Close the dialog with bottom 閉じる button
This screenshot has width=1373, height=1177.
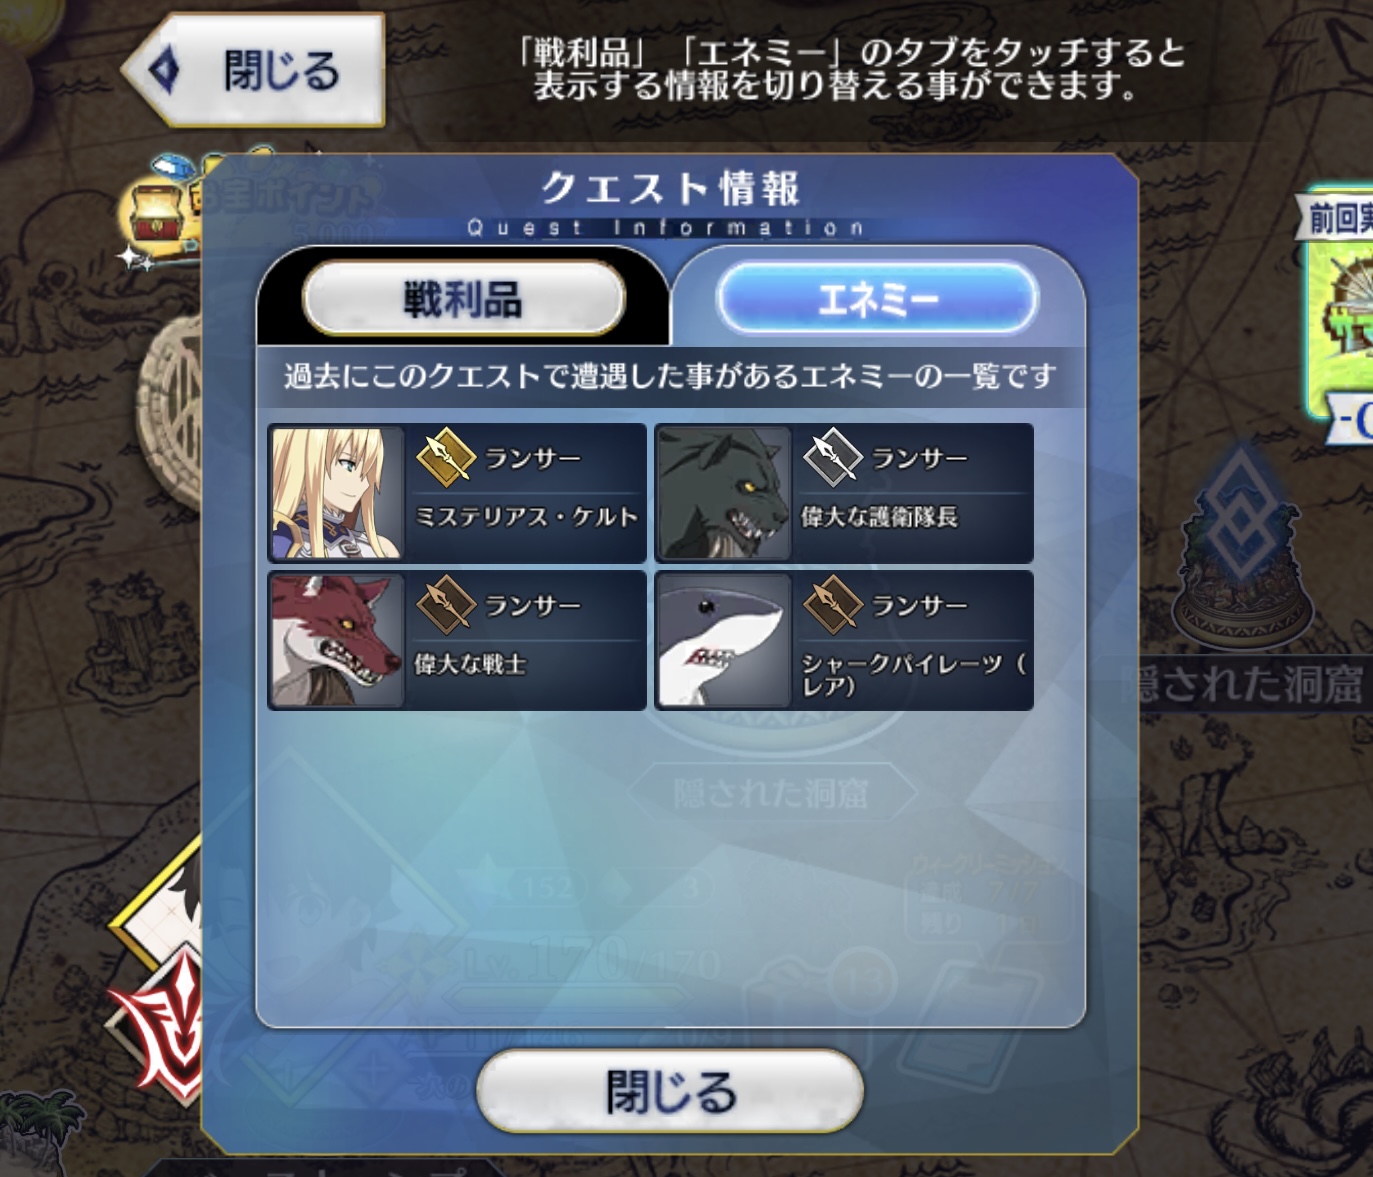pos(670,1091)
